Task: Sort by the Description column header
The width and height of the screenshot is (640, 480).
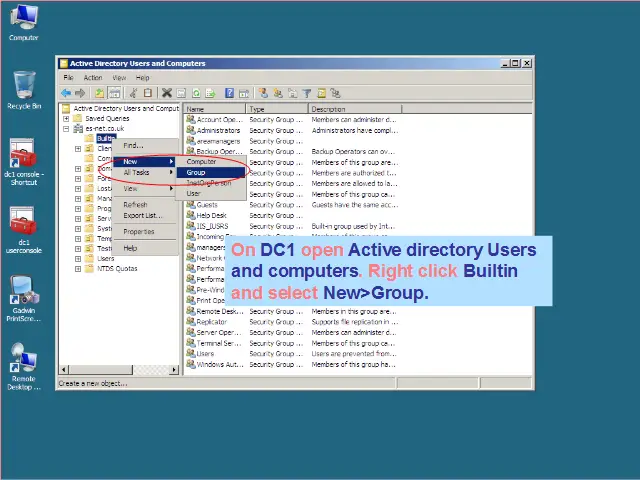Action: [x=355, y=109]
